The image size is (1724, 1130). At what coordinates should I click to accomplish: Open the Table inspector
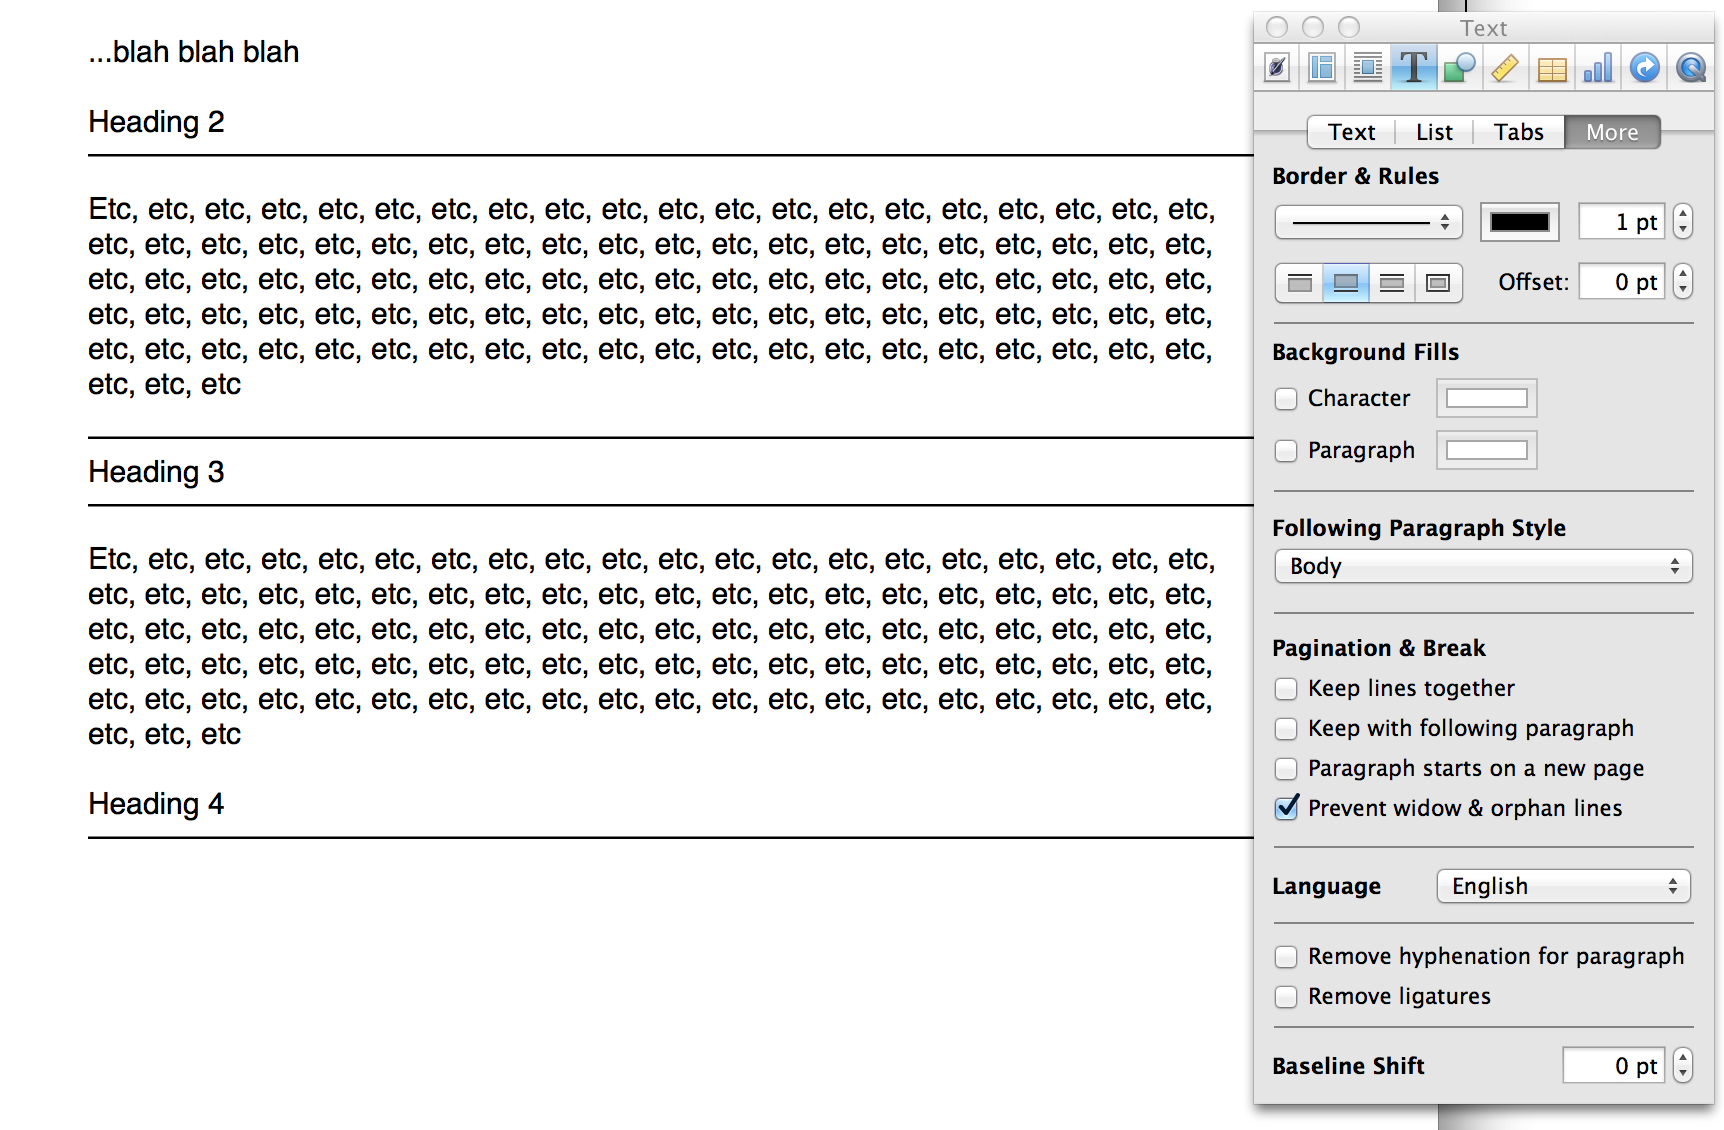(x=1551, y=67)
